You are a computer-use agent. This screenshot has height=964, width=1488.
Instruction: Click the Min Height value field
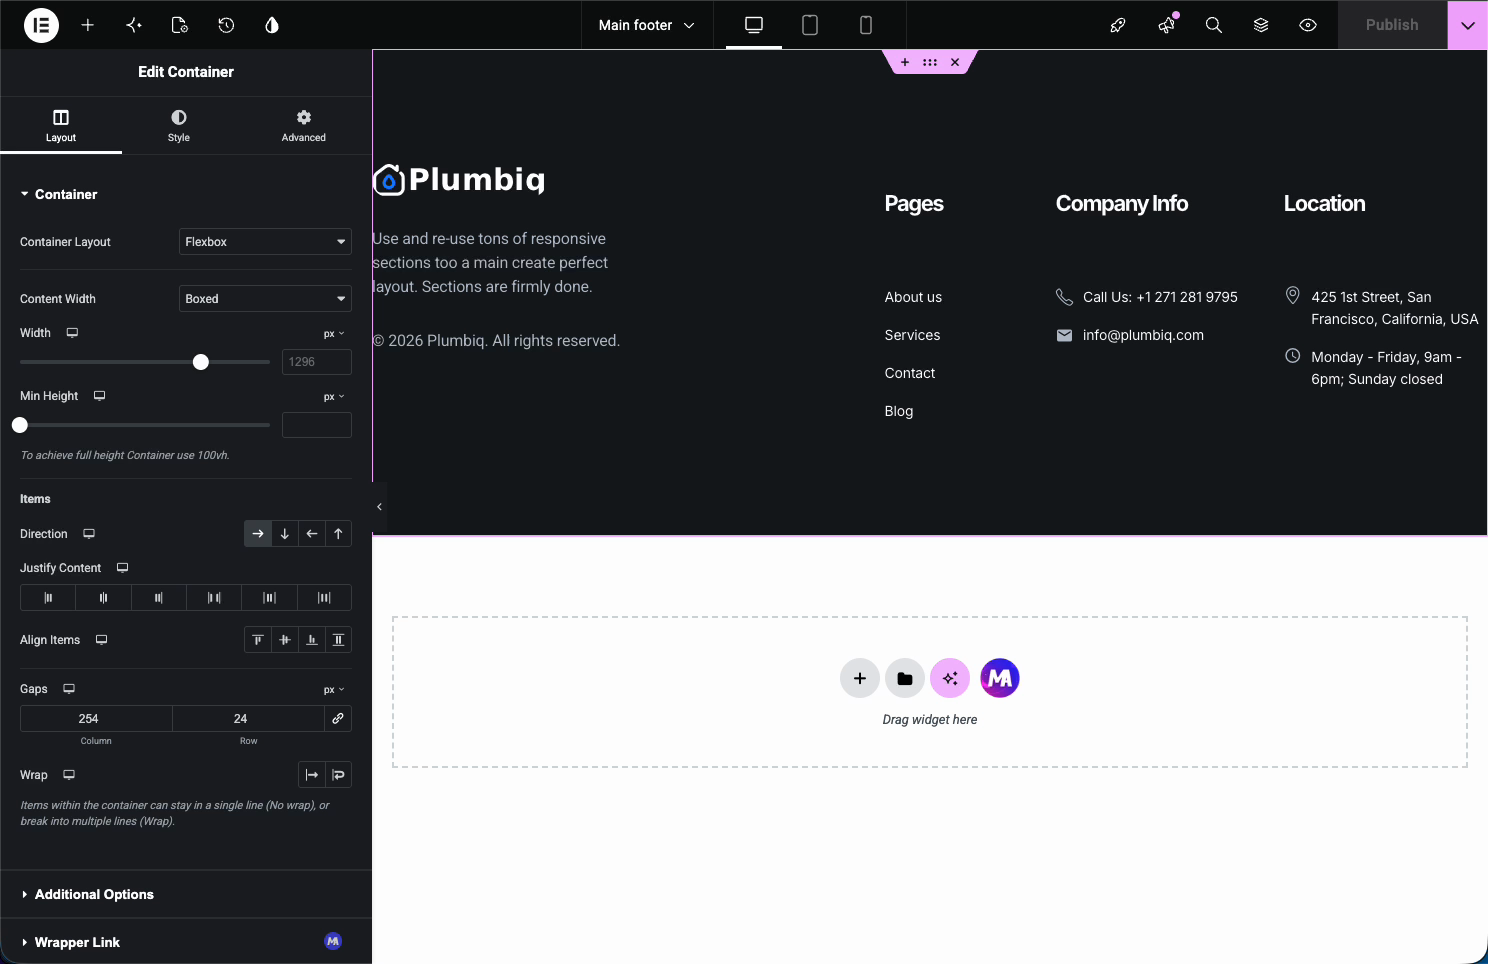tap(317, 425)
